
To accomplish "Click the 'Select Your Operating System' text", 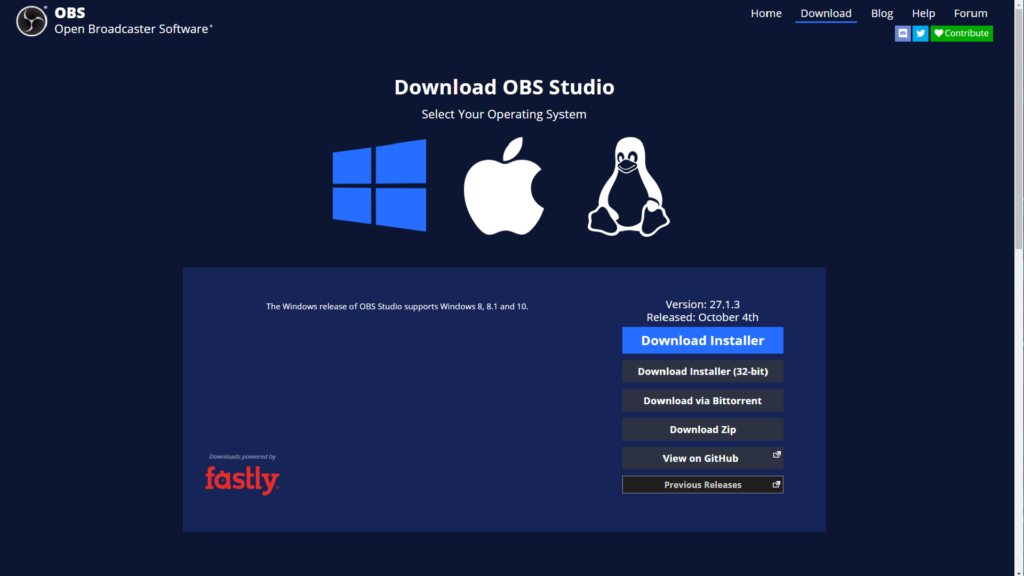I will pyautogui.click(x=504, y=114).
